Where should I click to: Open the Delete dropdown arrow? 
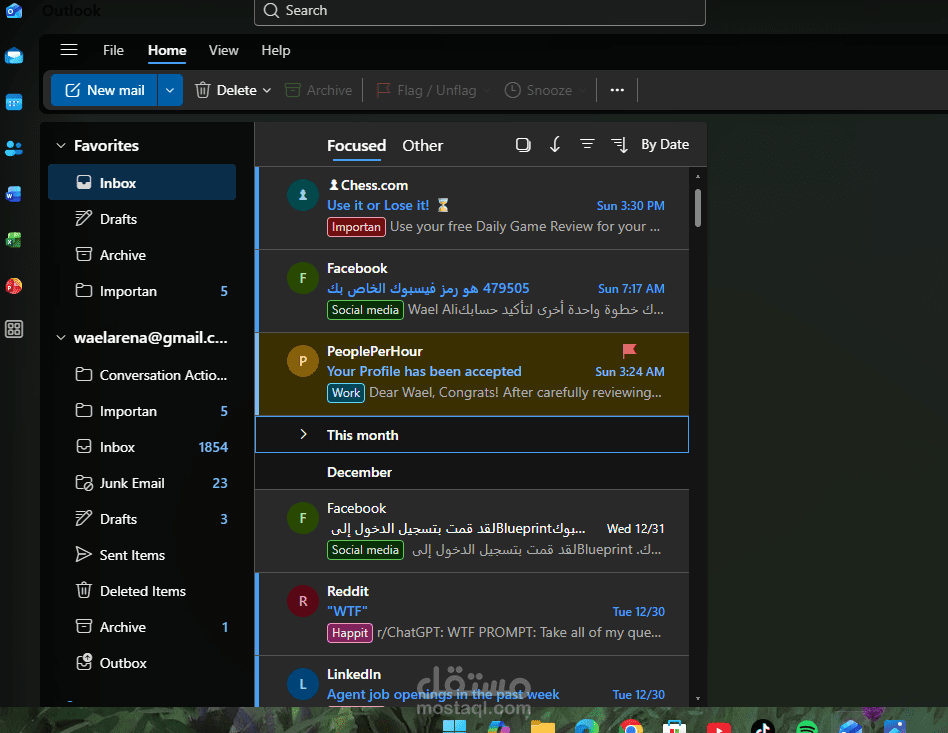click(x=267, y=90)
